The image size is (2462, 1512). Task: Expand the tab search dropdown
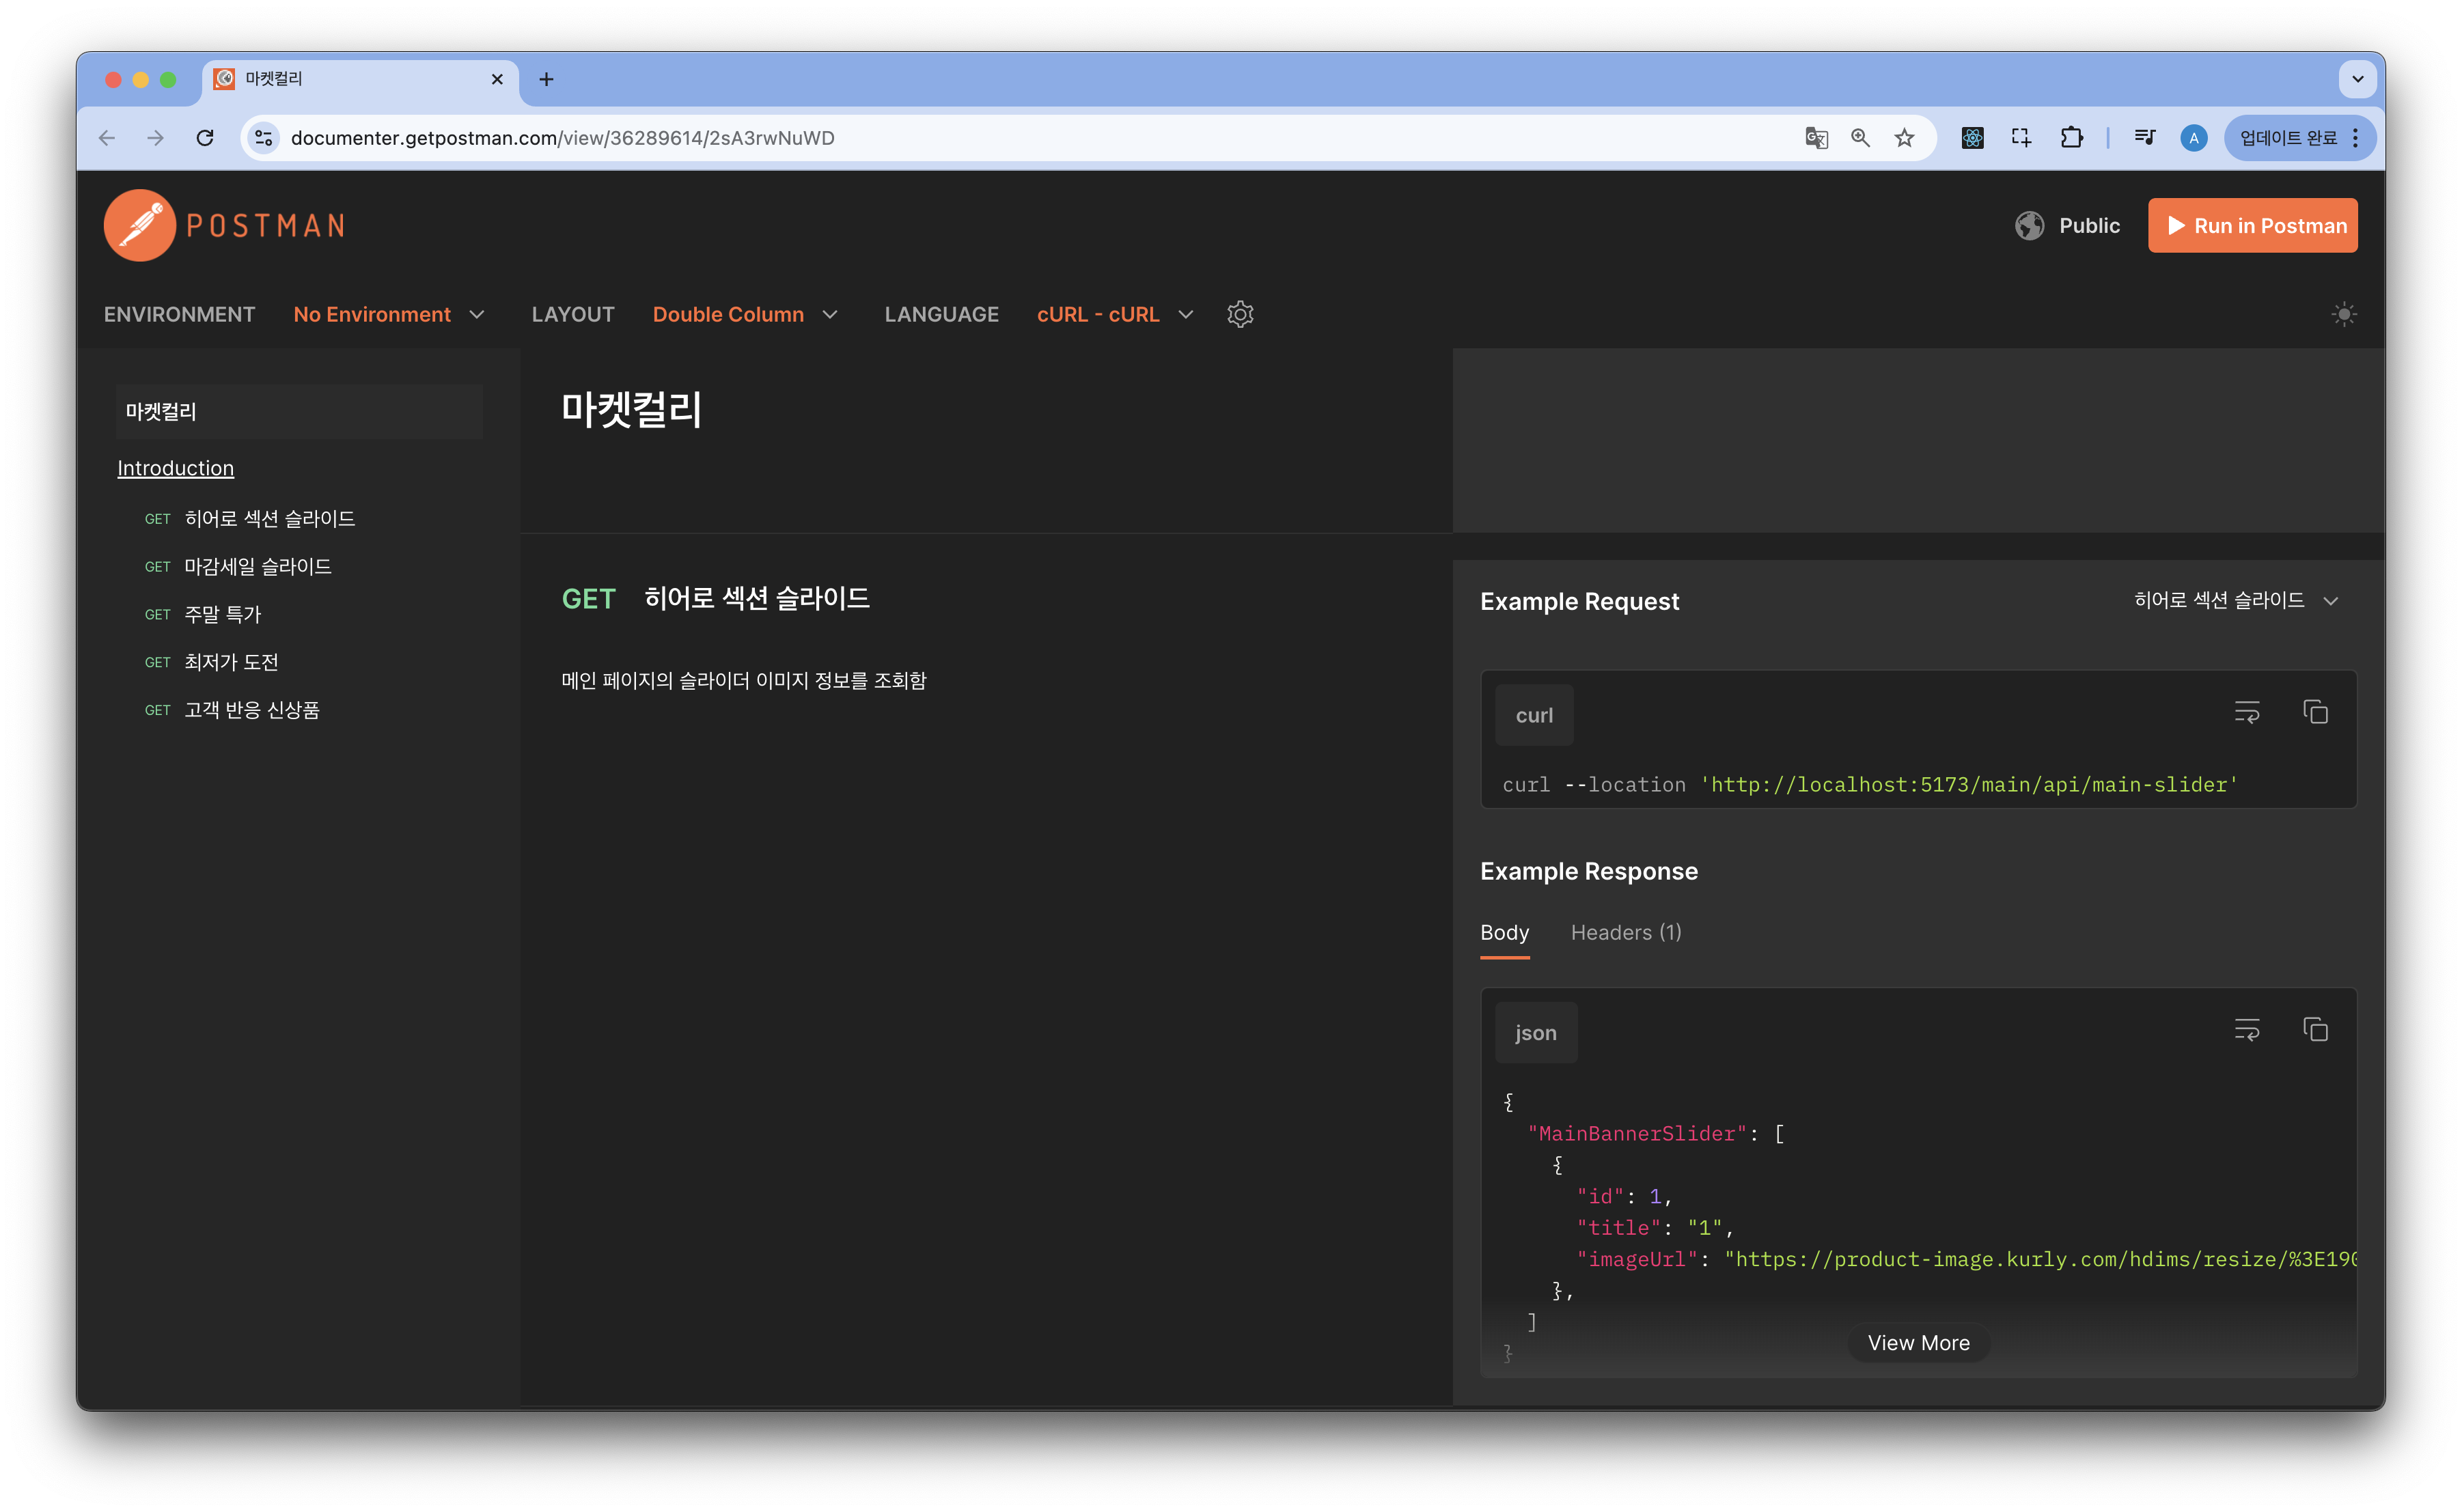2357,79
